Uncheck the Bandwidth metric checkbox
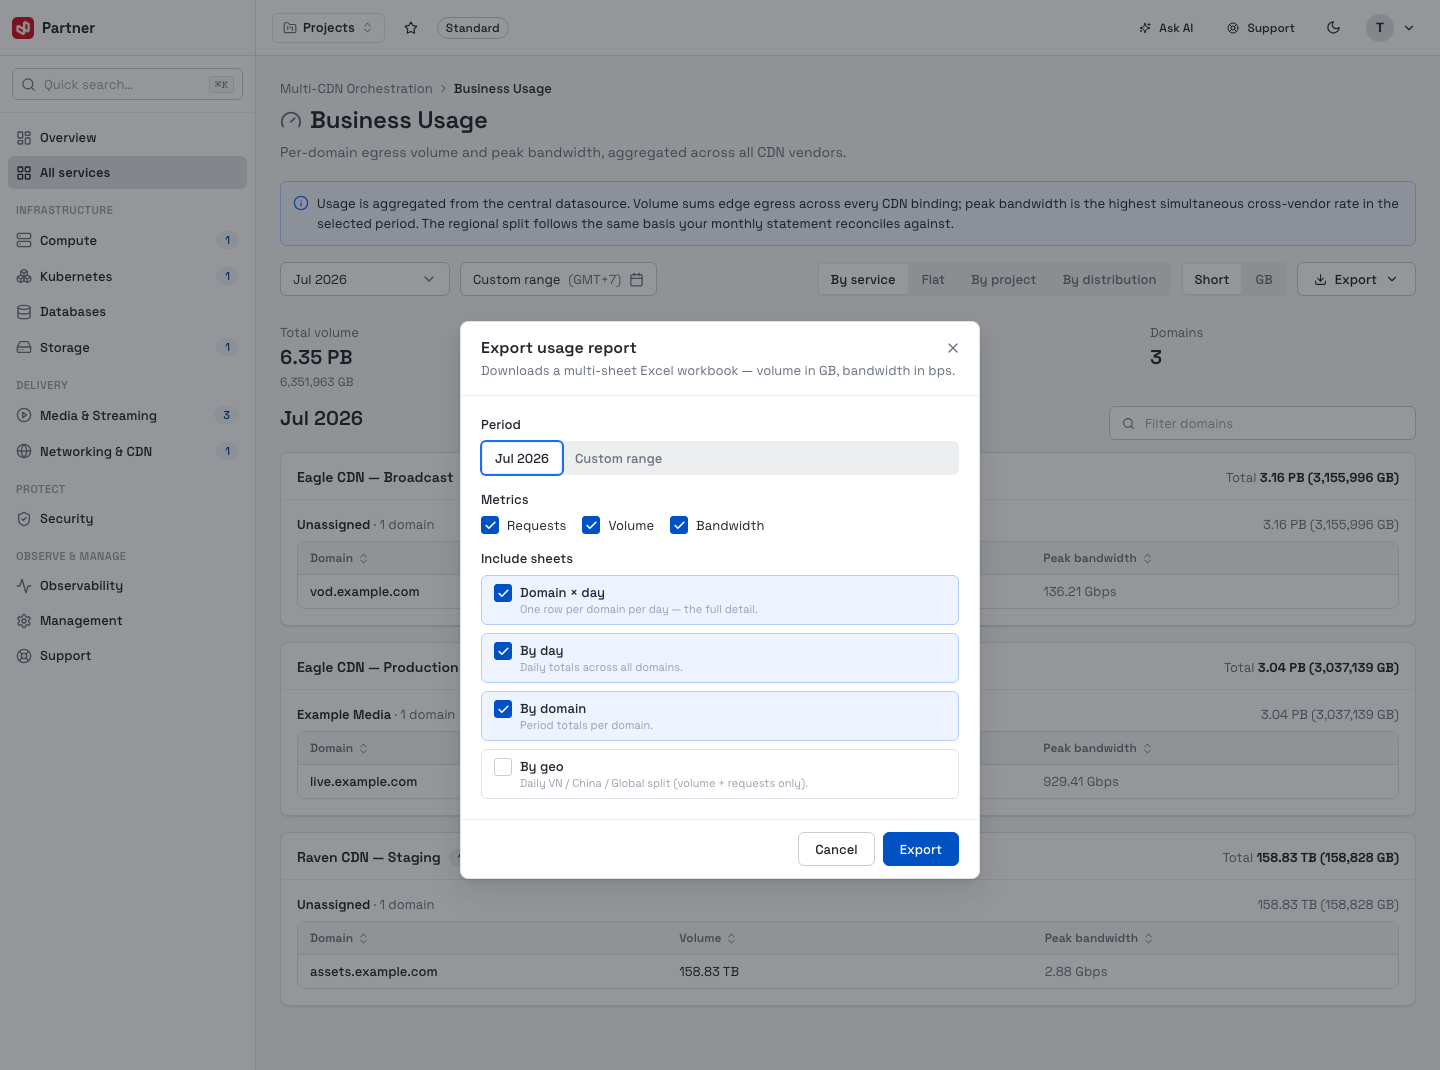Viewport: 1440px width, 1070px height. tap(679, 525)
